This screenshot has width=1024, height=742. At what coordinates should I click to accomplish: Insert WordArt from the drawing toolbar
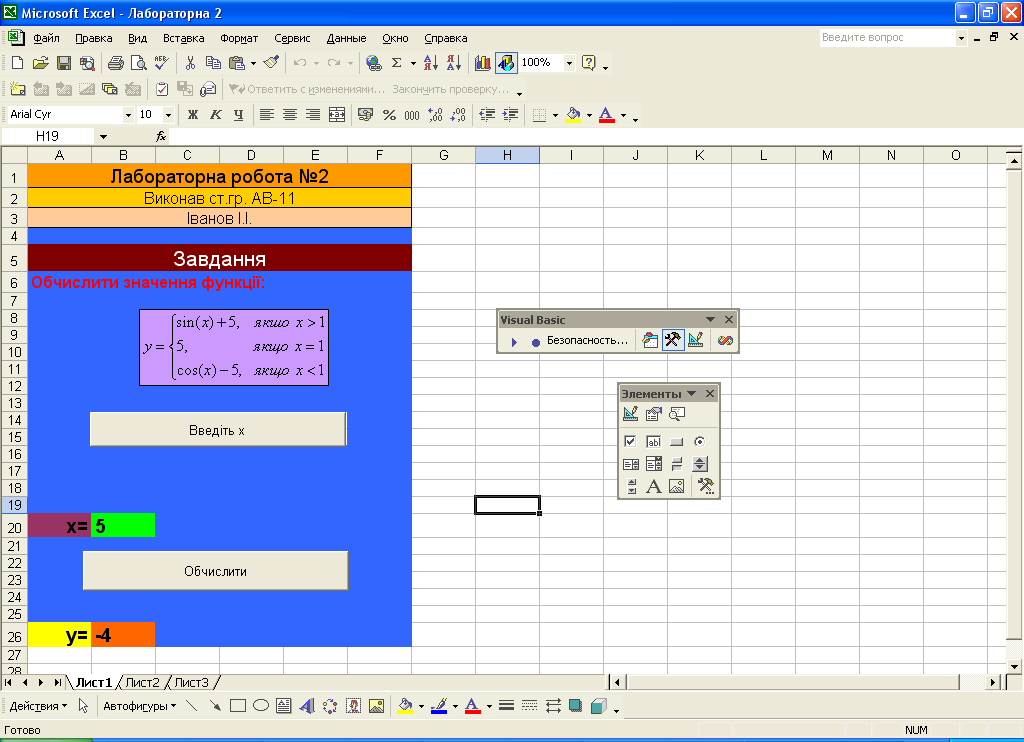pyautogui.click(x=307, y=705)
